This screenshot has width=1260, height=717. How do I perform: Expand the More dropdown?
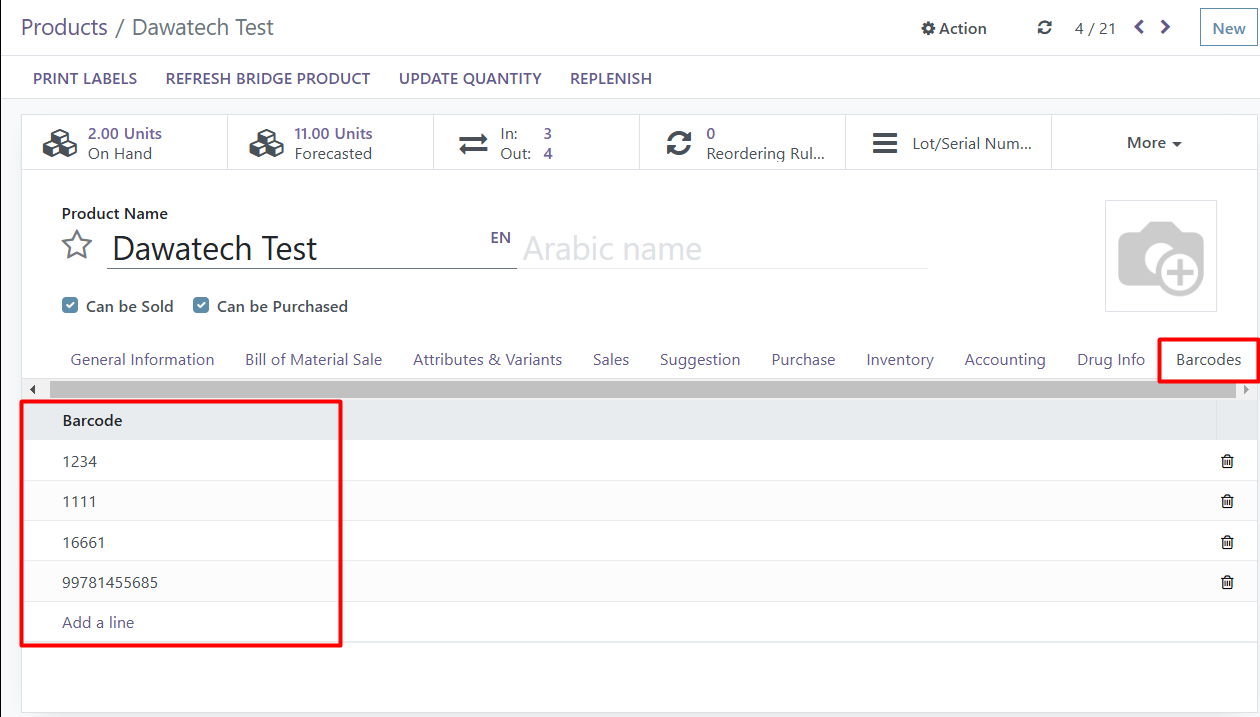(x=1154, y=143)
